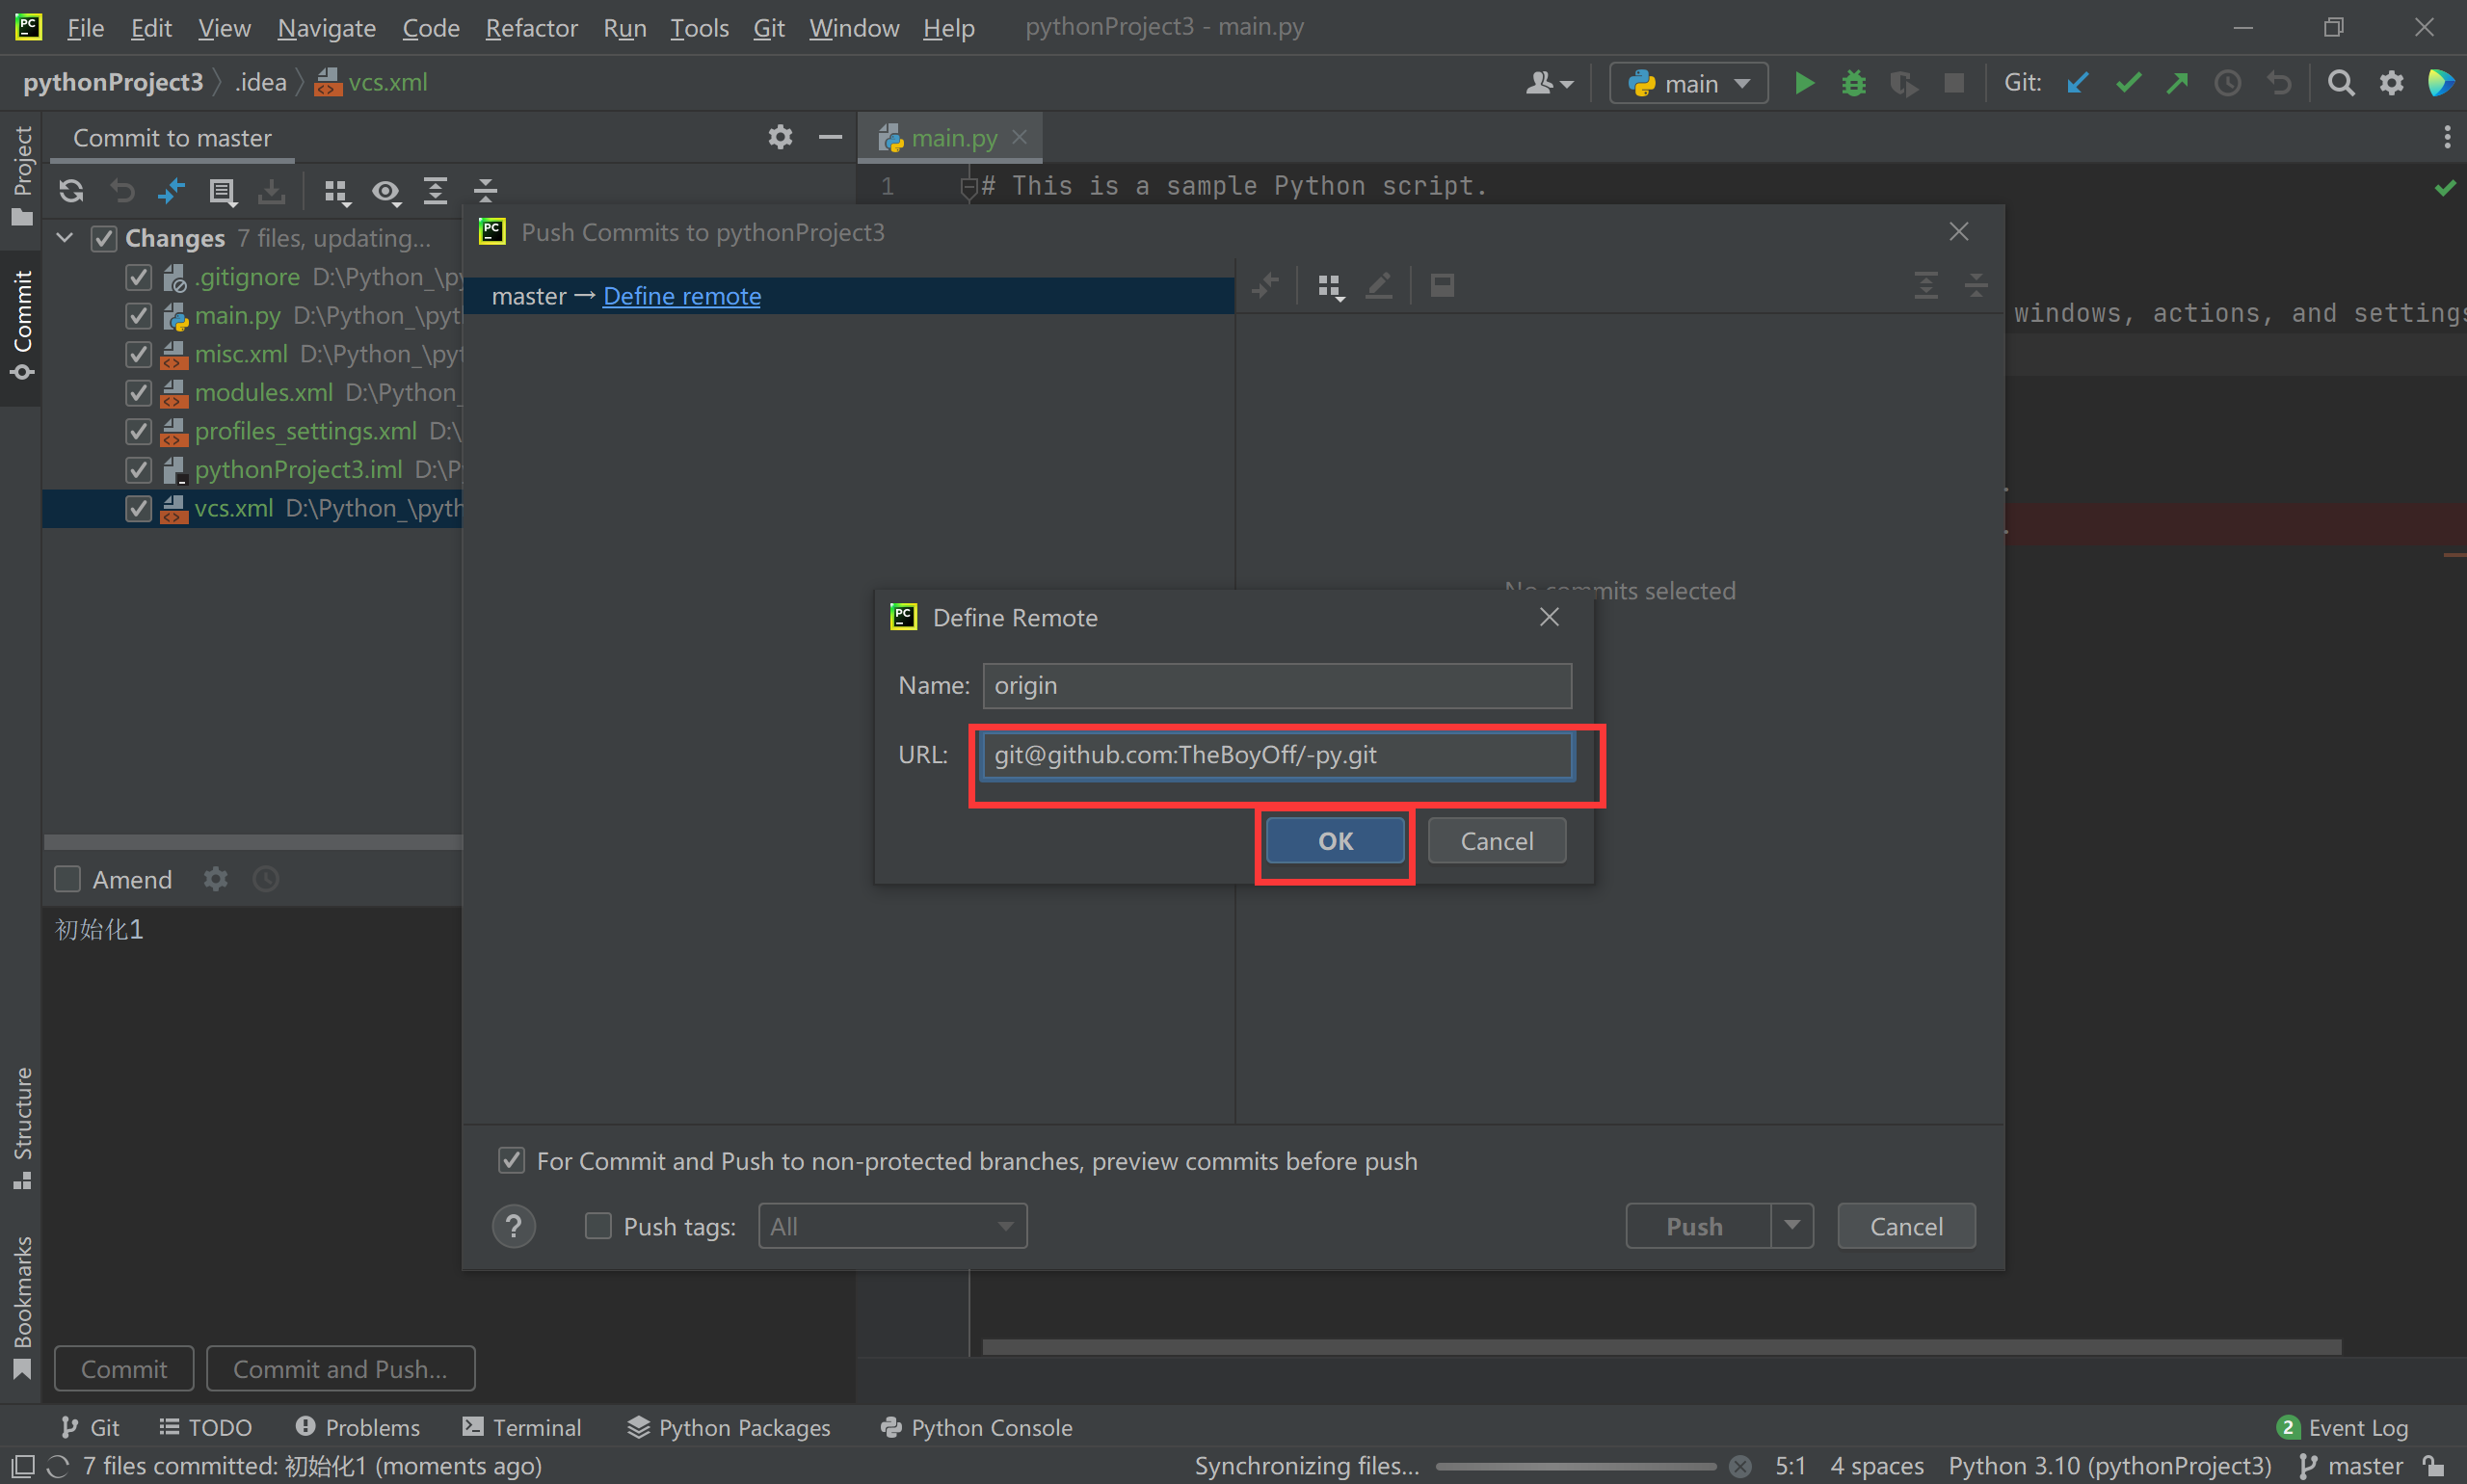Toggle the Amend checkbox
2467x1484 pixels.
click(67, 879)
